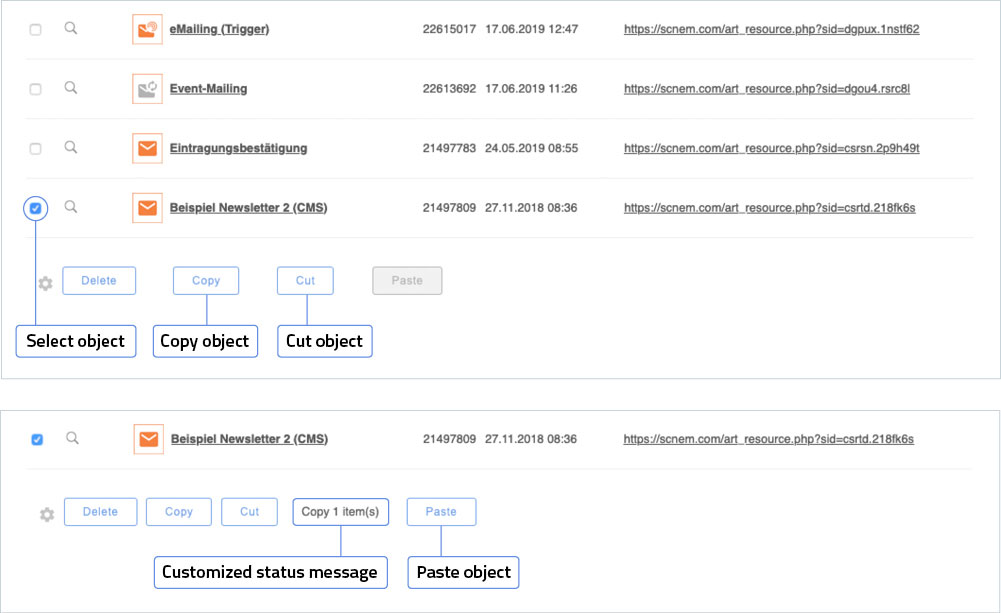Open the gear settings icon in lower panel
This screenshot has height=613, width=1001.
(46, 514)
